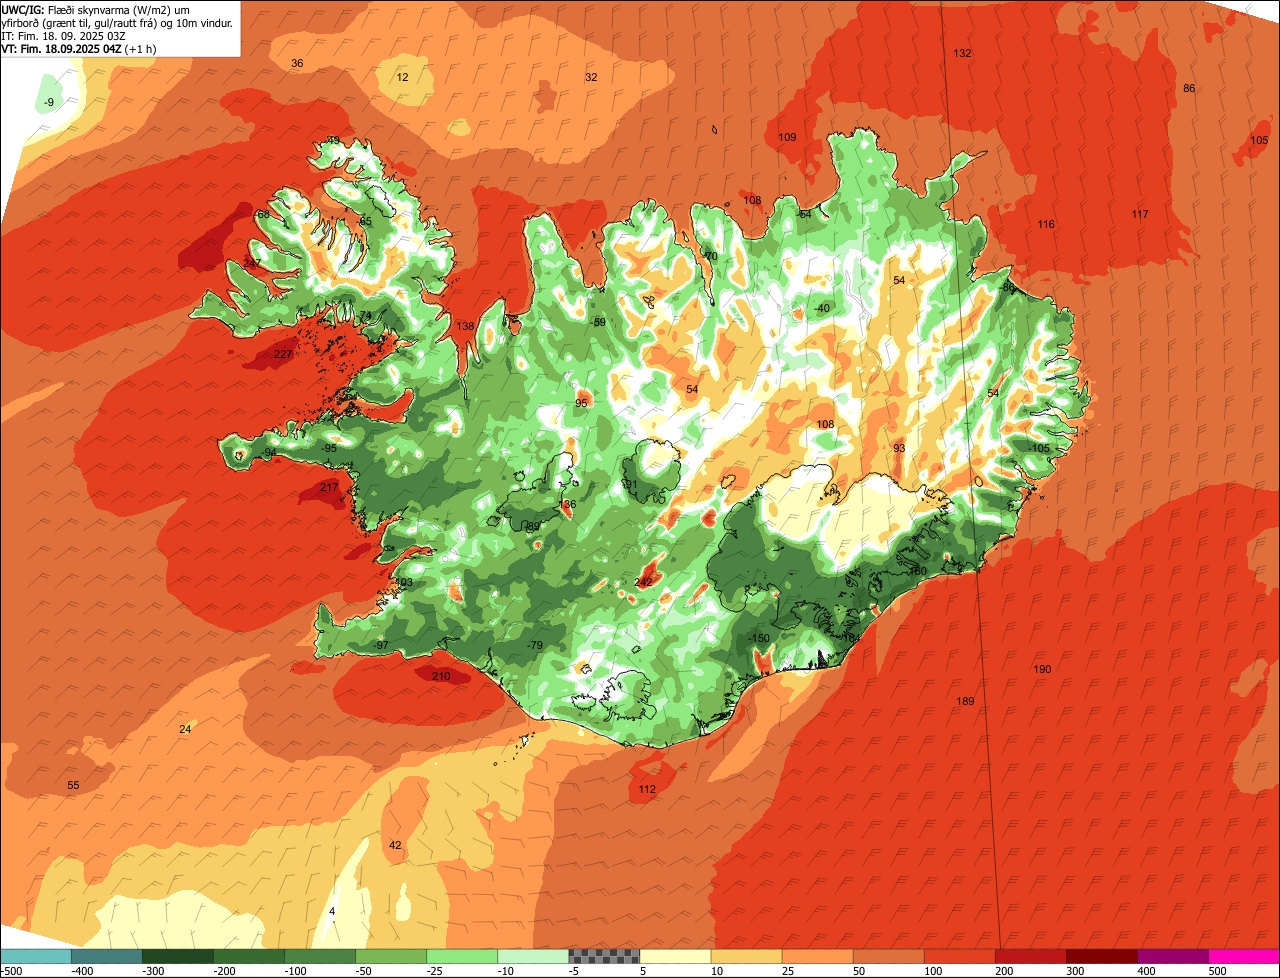Select the value -54 on the north coast
The width and height of the screenshot is (1280, 978).
804,215
